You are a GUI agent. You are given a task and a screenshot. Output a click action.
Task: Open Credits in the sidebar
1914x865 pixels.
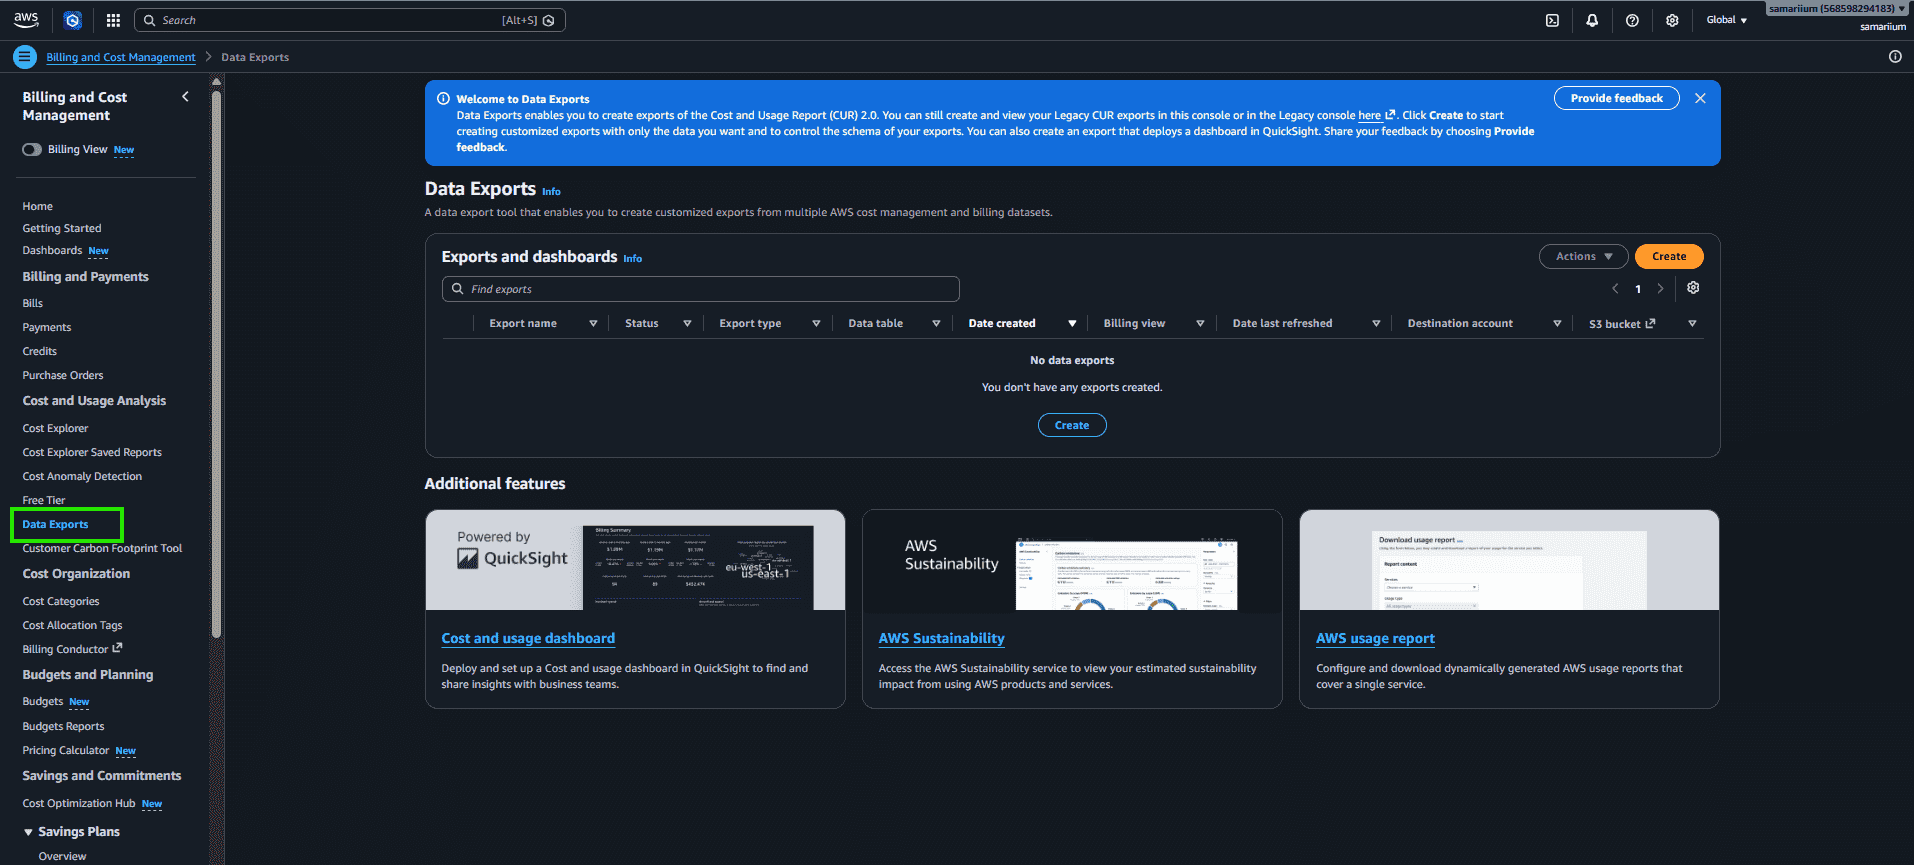pos(40,351)
